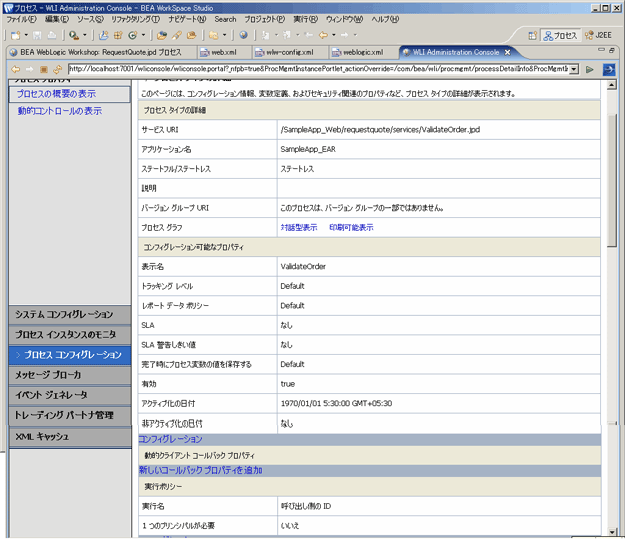This screenshot has width=625, height=550.
Task: Open the ナビゲート menu
Action: click(187, 19)
